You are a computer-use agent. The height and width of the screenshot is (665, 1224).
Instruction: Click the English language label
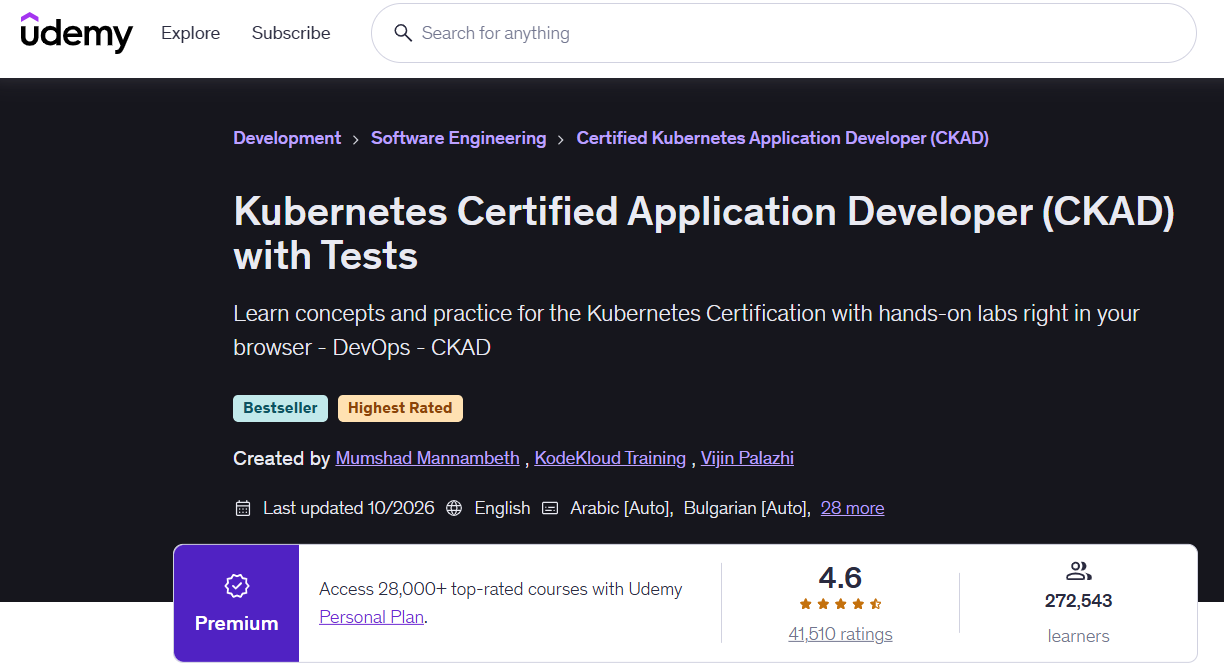(502, 508)
